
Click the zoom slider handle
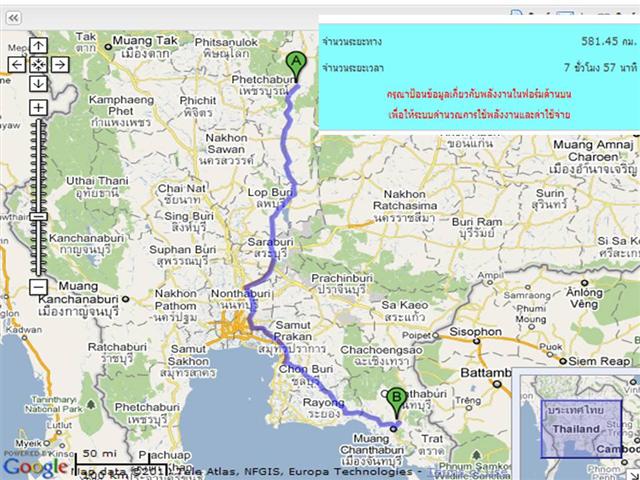coord(37,216)
